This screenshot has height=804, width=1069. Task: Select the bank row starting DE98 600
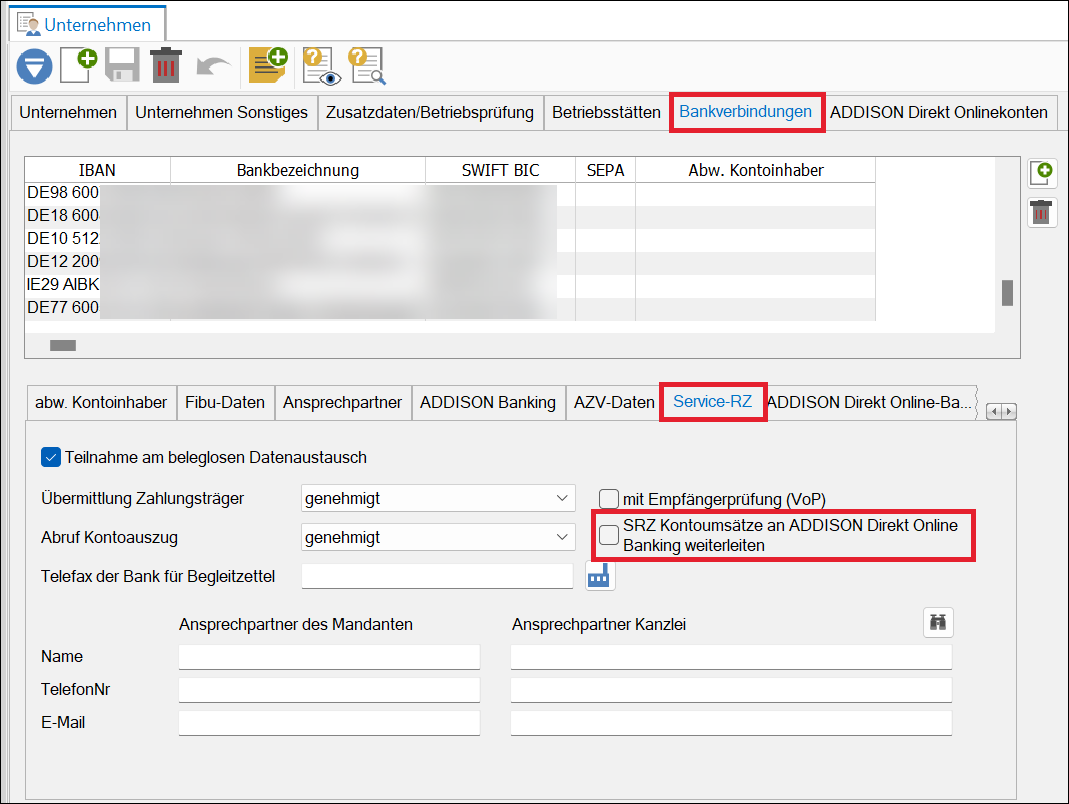click(x=450, y=193)
